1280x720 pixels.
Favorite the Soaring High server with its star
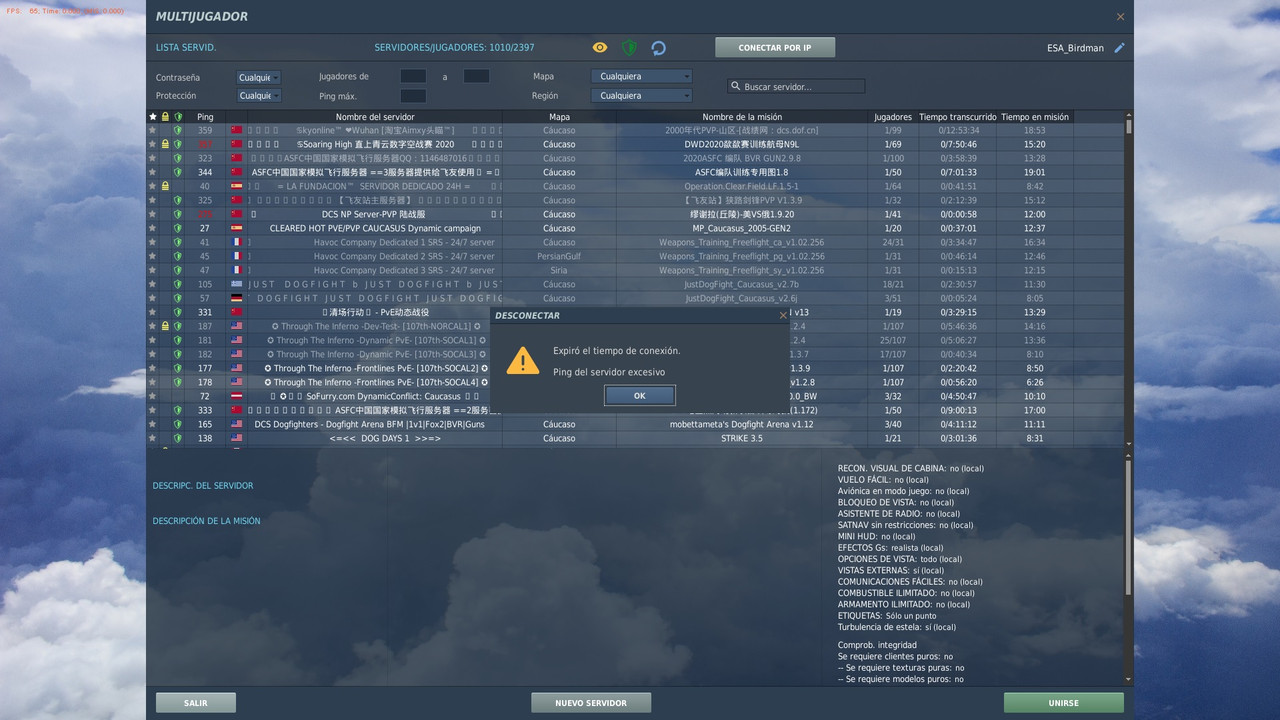coord(153,144)
